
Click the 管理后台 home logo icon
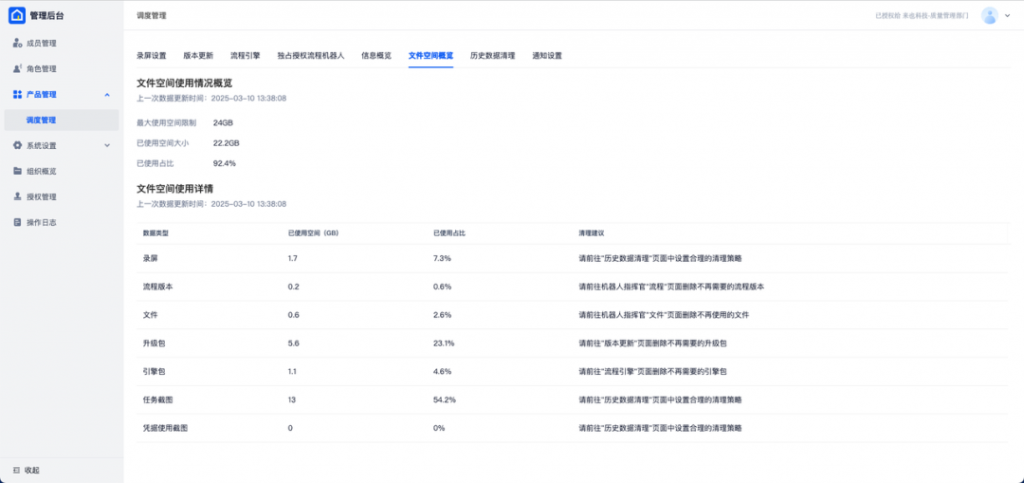click(x=17, y=15)
